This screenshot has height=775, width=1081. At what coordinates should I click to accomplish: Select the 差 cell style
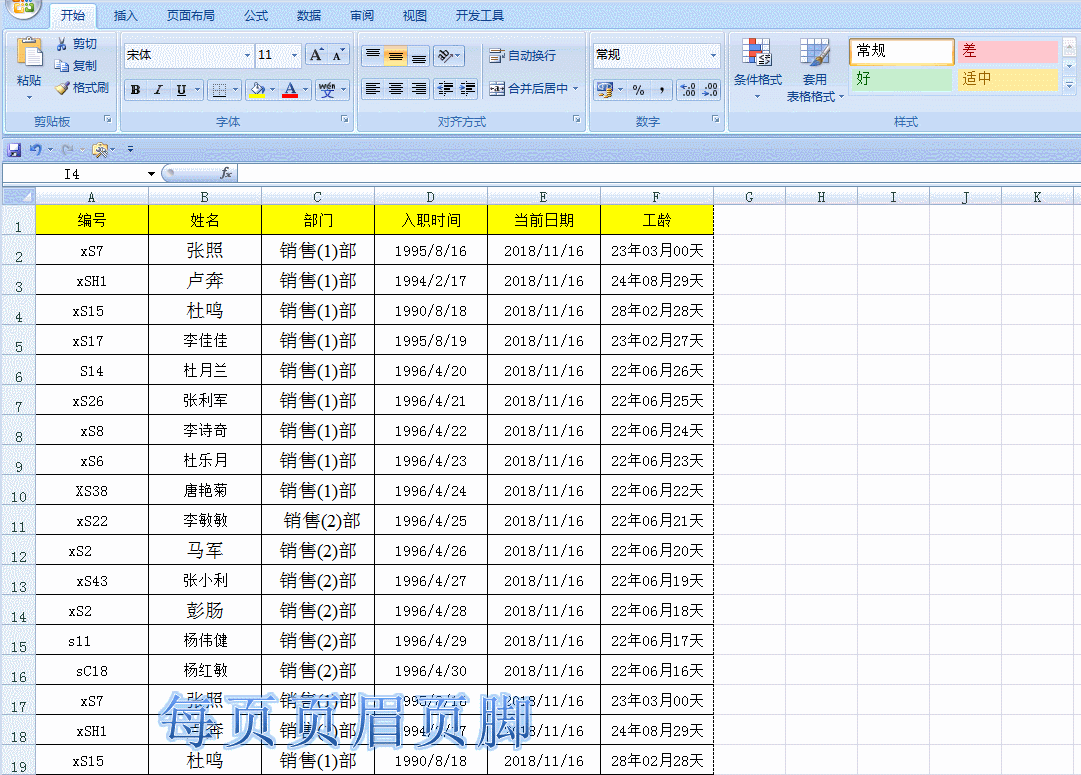point(1007,51)
